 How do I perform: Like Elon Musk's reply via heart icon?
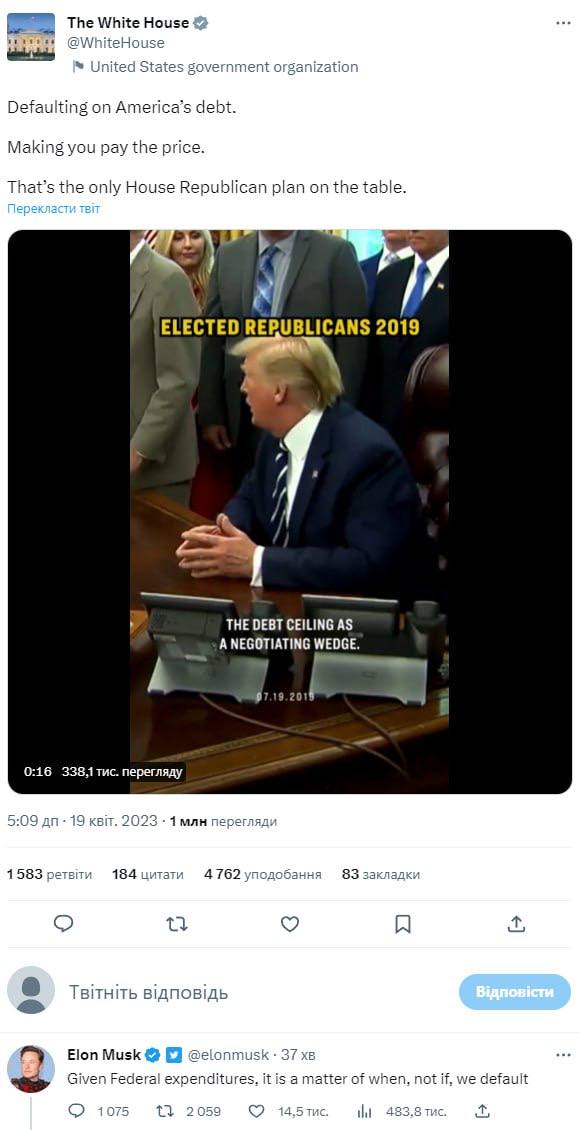(x=256, y=1111)
